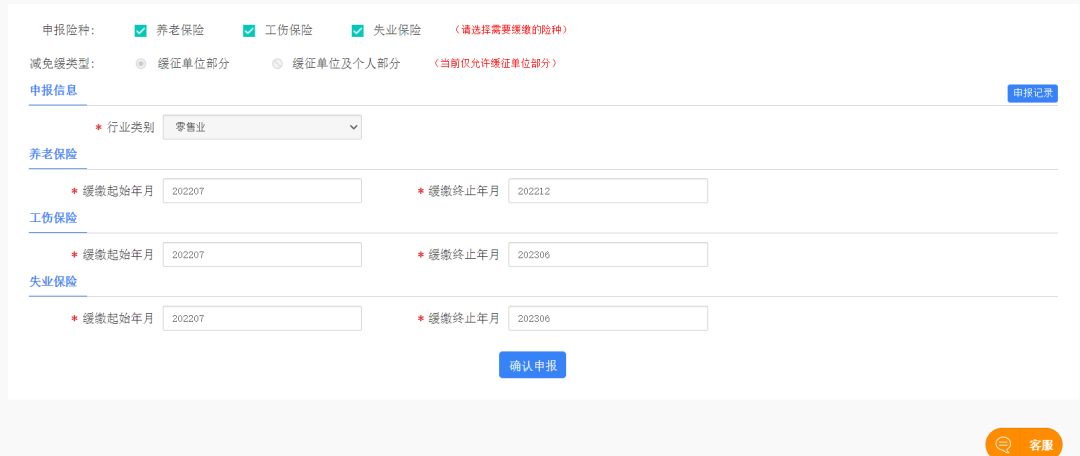Screen dimensions: 1080x456
Task: Click the 客服 chat bubble icon
Action: (x=1004, y=445)
